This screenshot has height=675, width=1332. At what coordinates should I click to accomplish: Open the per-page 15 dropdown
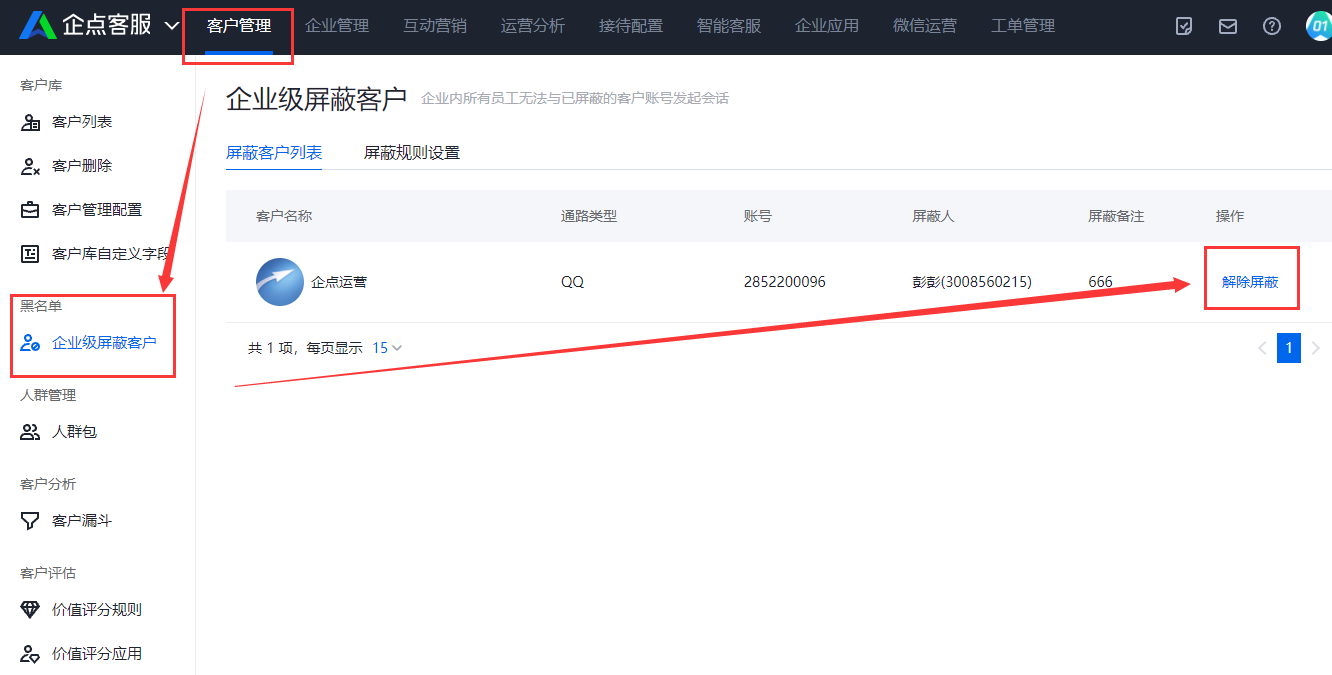click(x=387, y=348)
